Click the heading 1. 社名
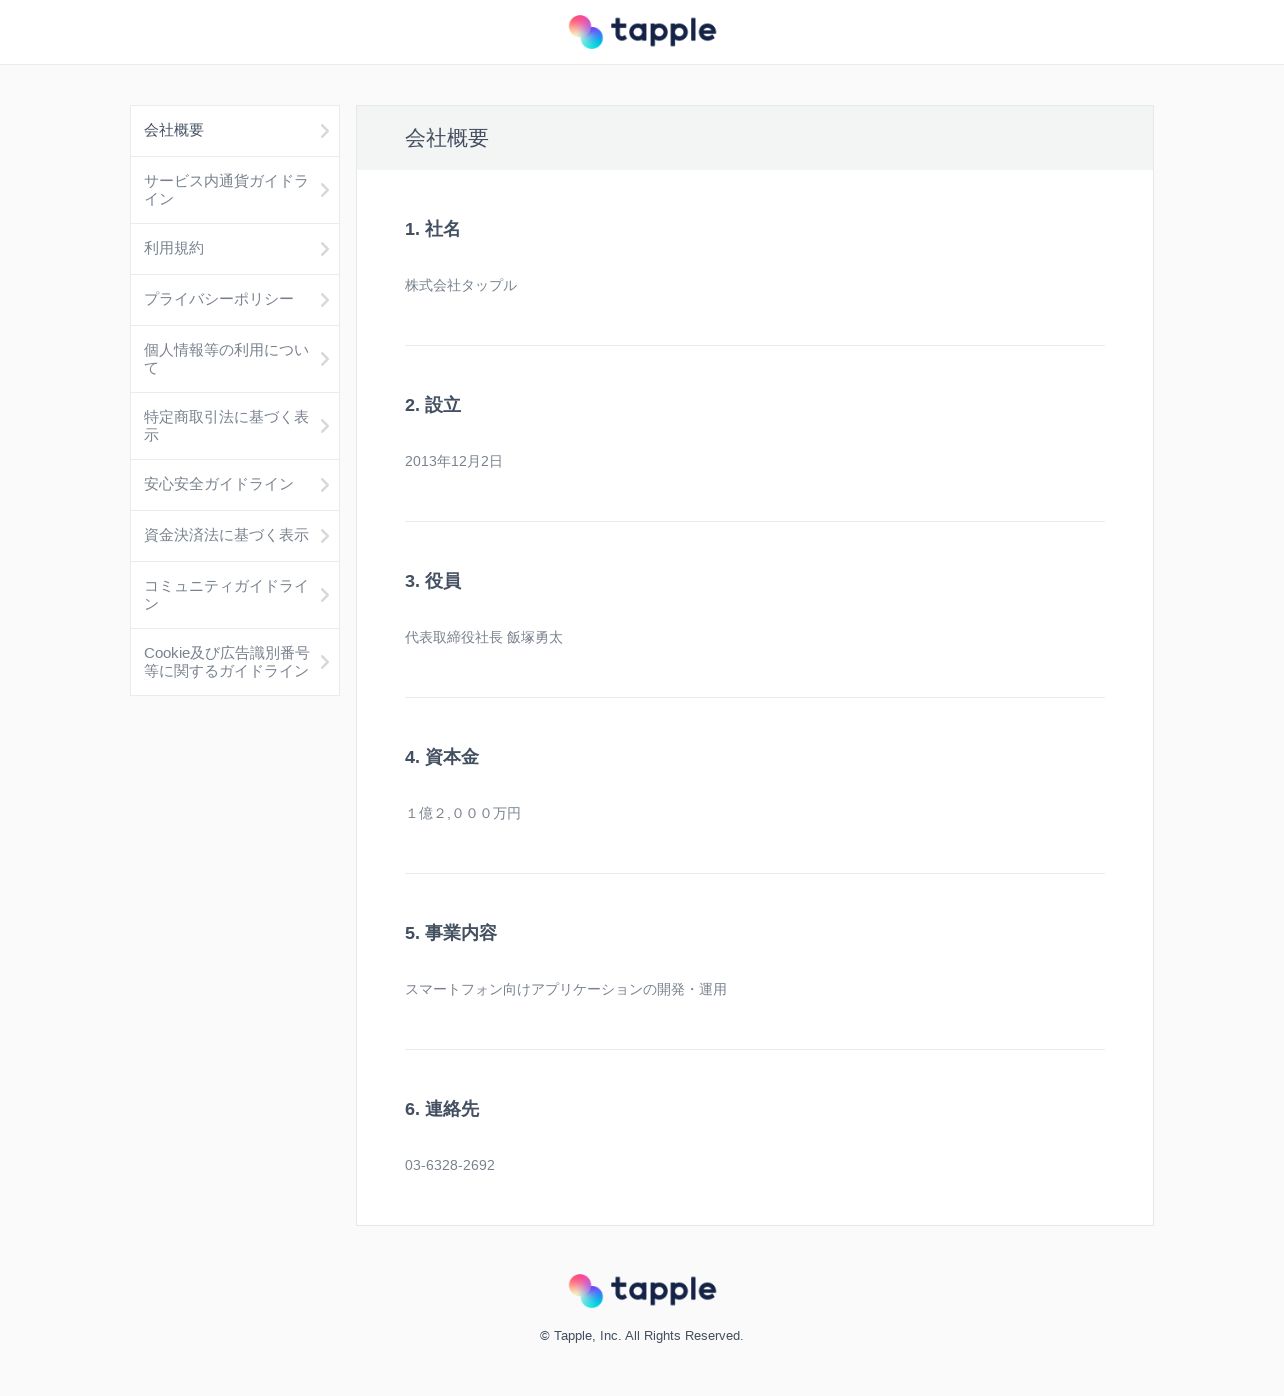The height and width of the screenshot is (1396, 1284). 432,229
